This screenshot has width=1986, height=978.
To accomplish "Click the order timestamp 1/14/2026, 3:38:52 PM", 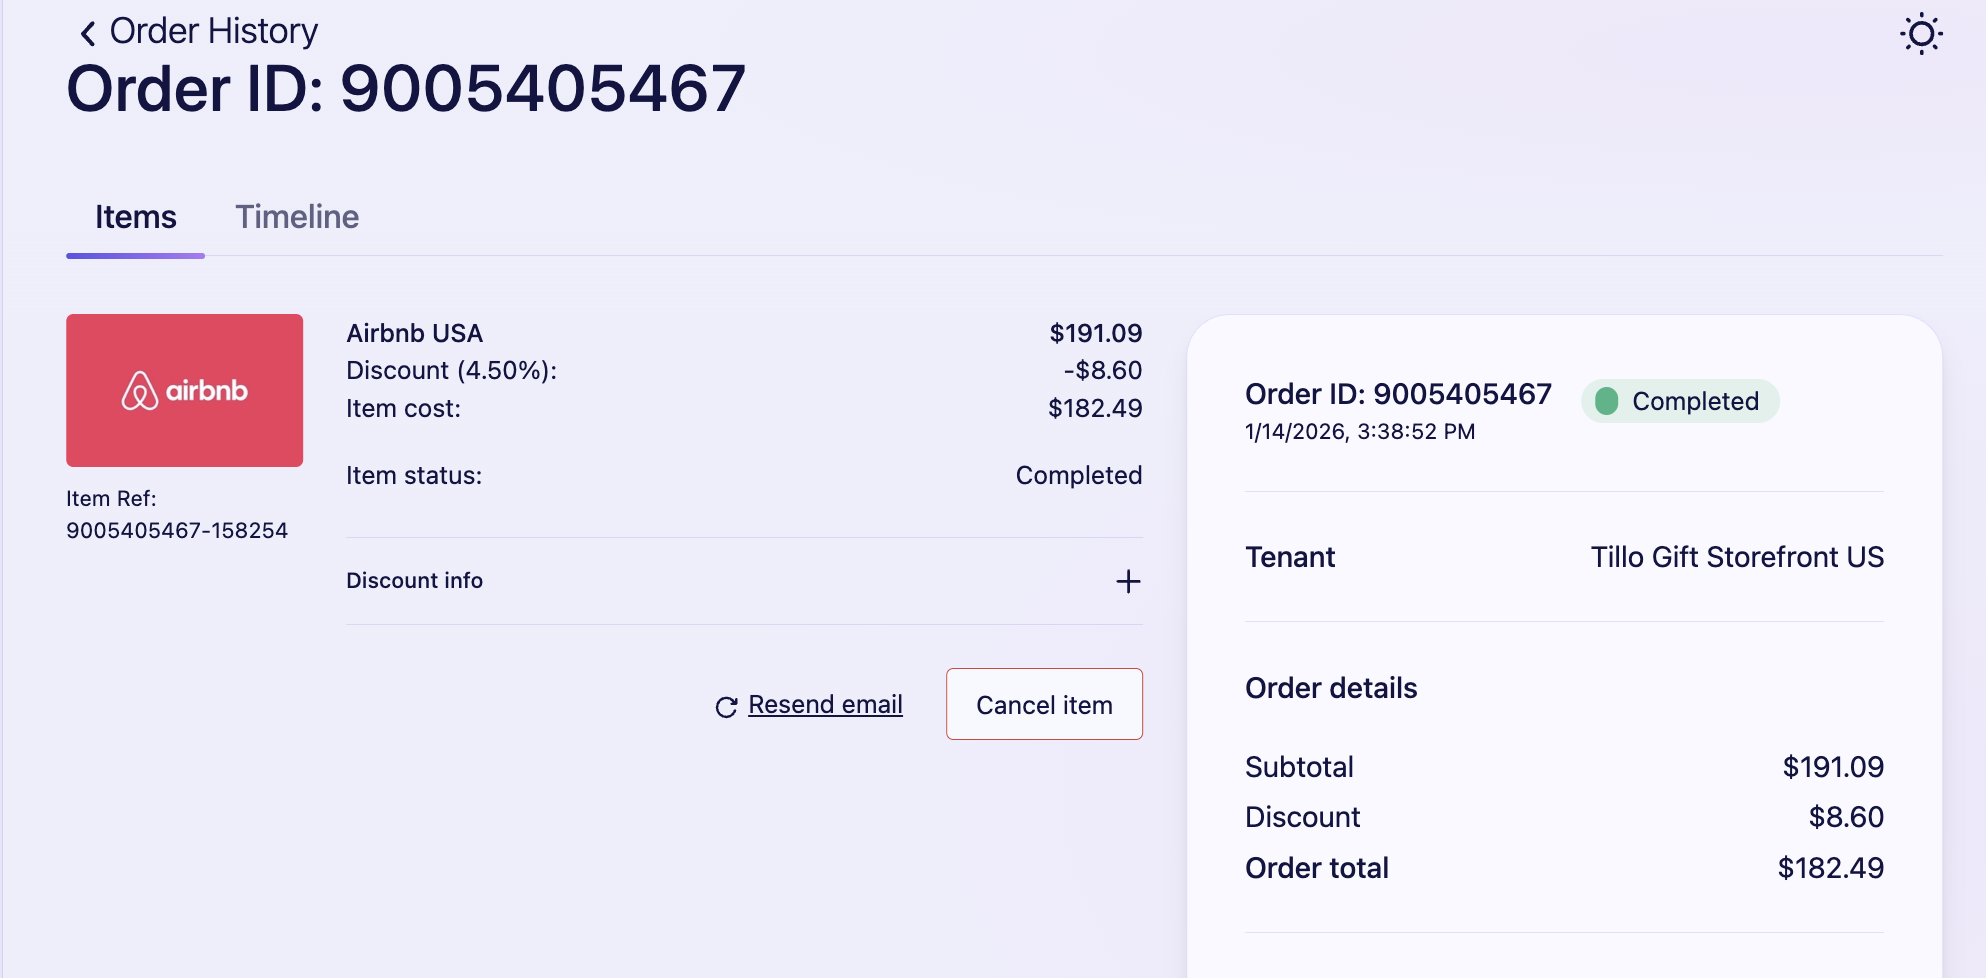I will [1360, 432].
